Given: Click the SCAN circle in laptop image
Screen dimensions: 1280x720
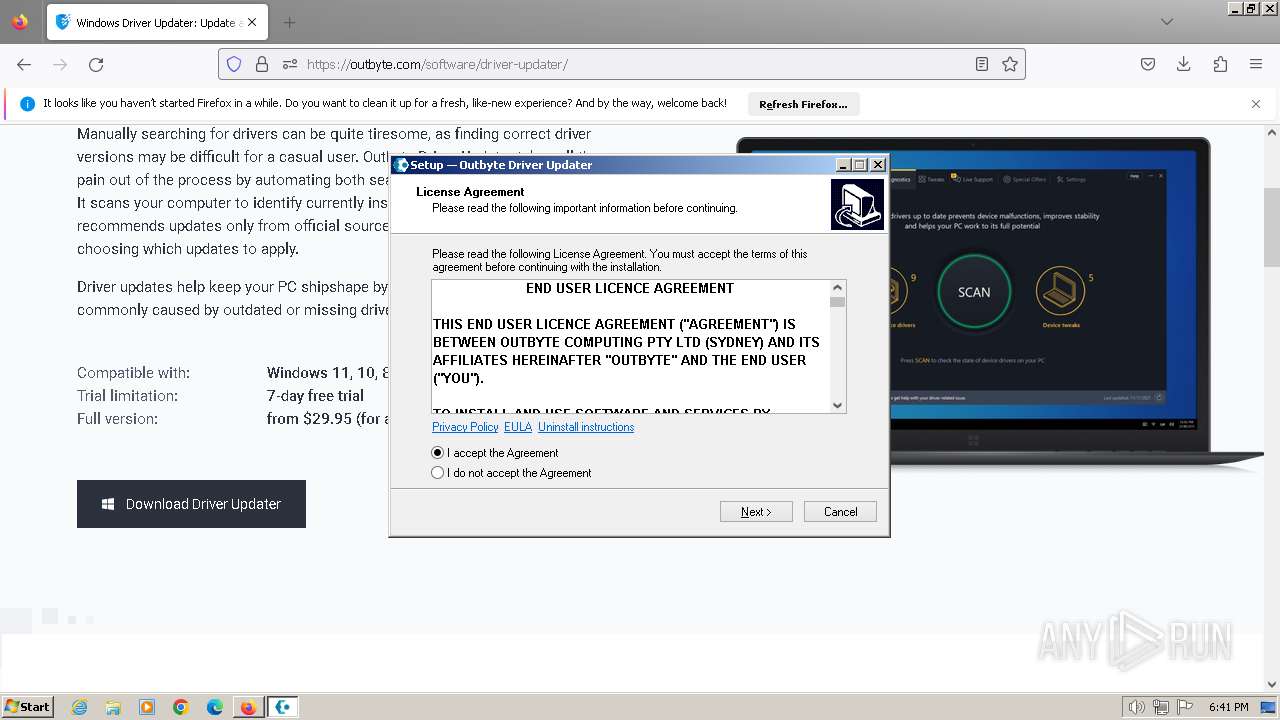Looking at the screenshot, I should pos(974,292).
